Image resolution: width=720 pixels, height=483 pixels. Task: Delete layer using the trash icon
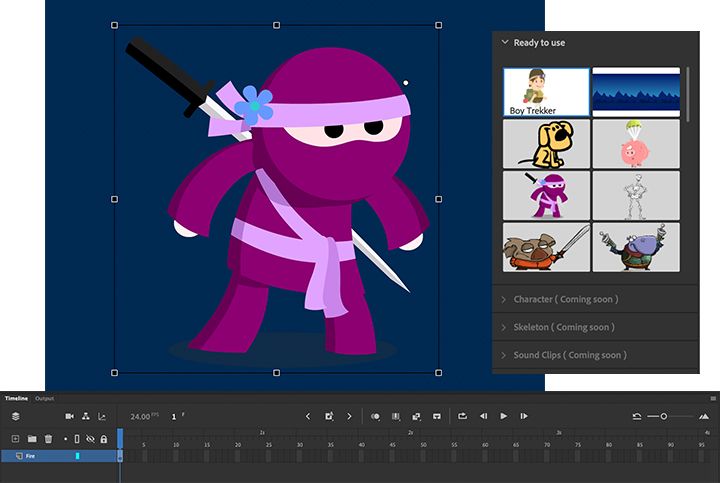click(48, 439)
